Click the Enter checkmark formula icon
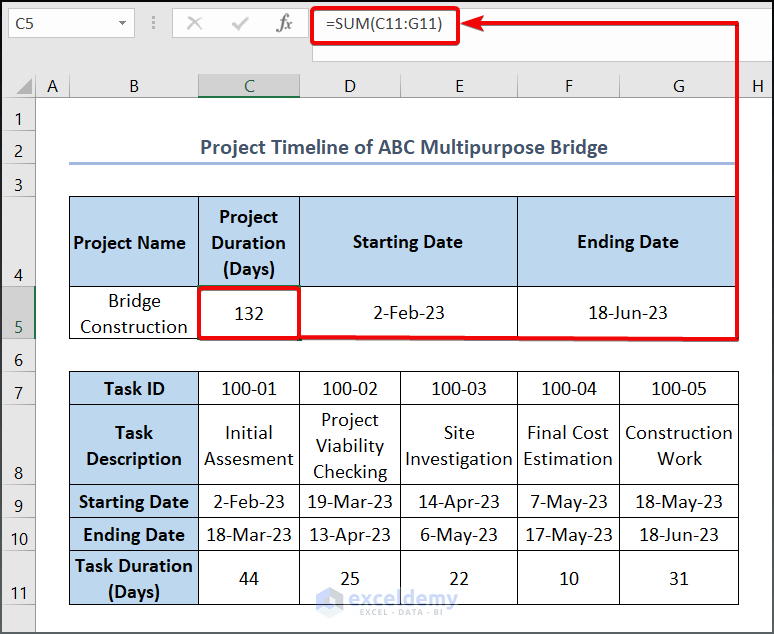The width and height of the screenshot is (774, 634). [x=240, y=23]
